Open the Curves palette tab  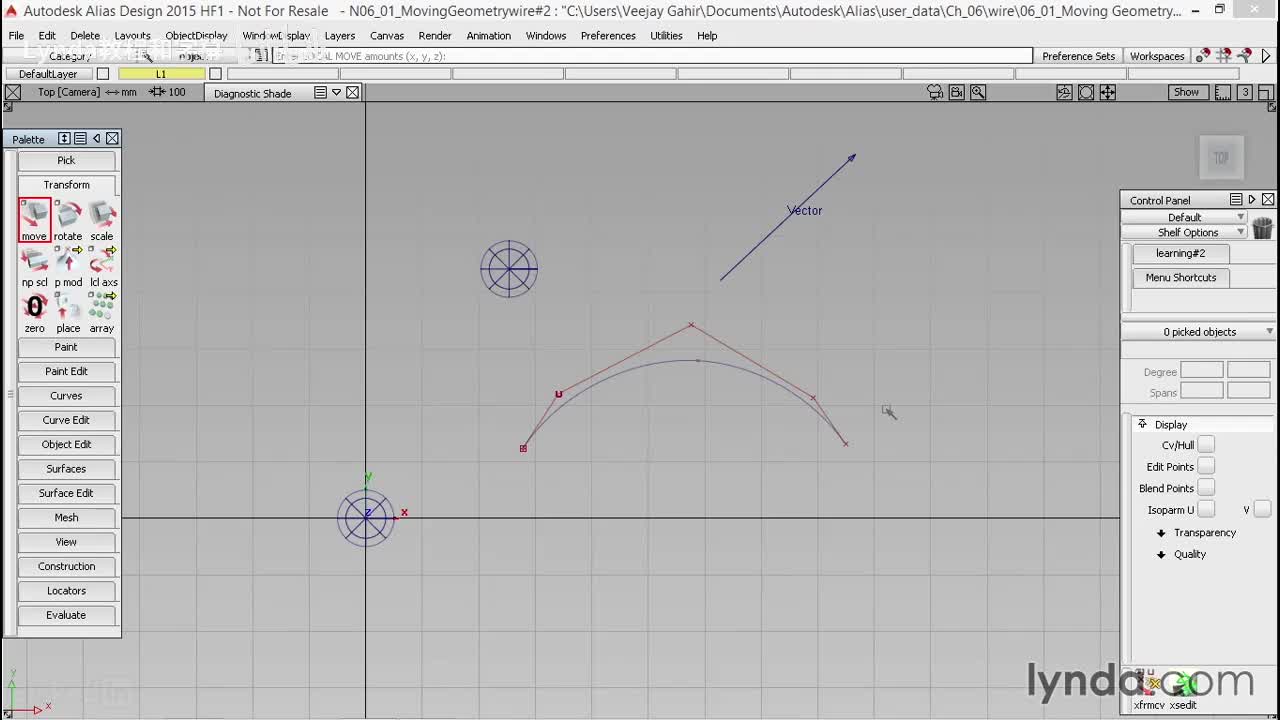click(66, 396)
